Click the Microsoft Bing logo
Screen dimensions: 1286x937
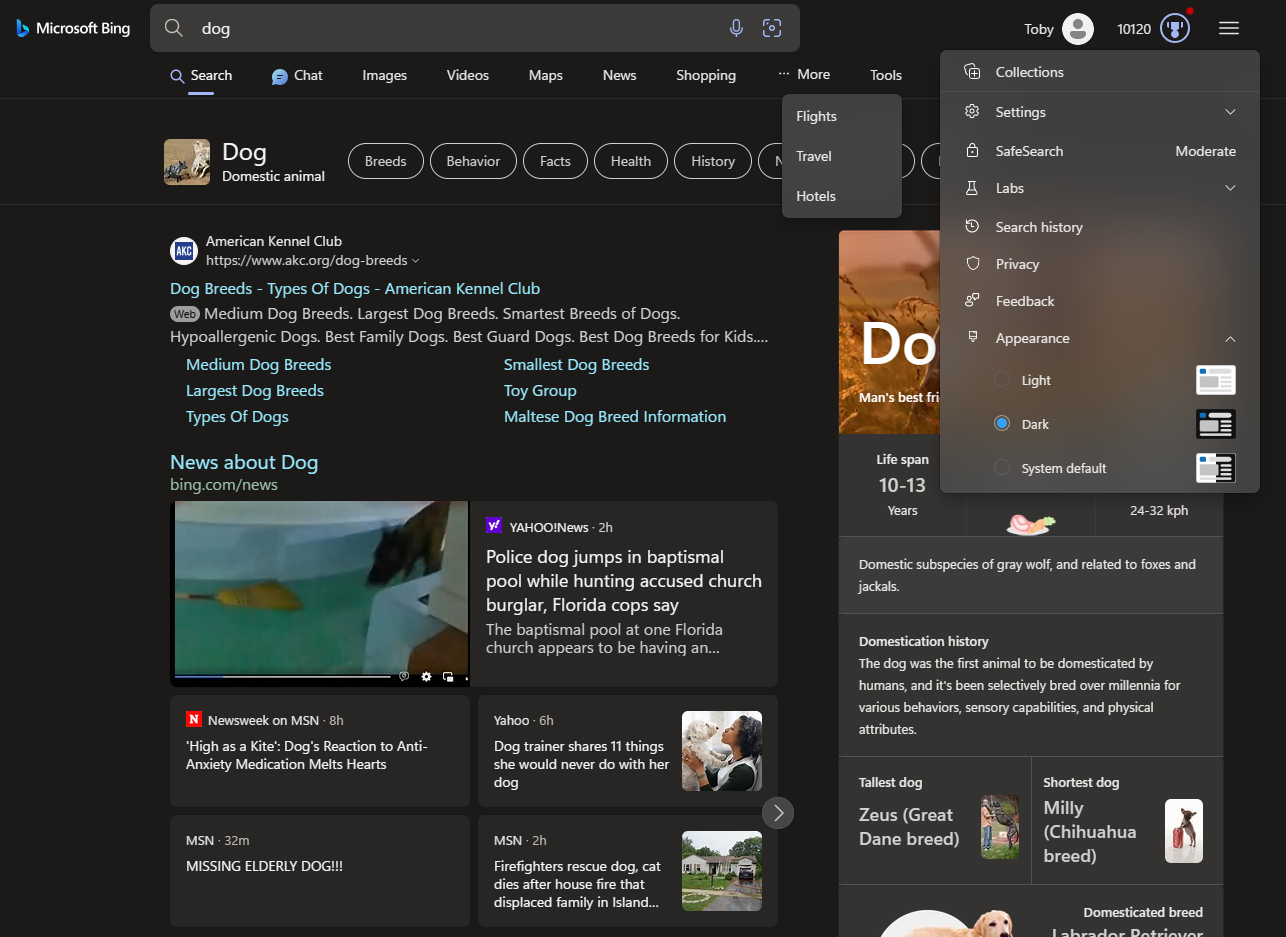click(73, 28)
